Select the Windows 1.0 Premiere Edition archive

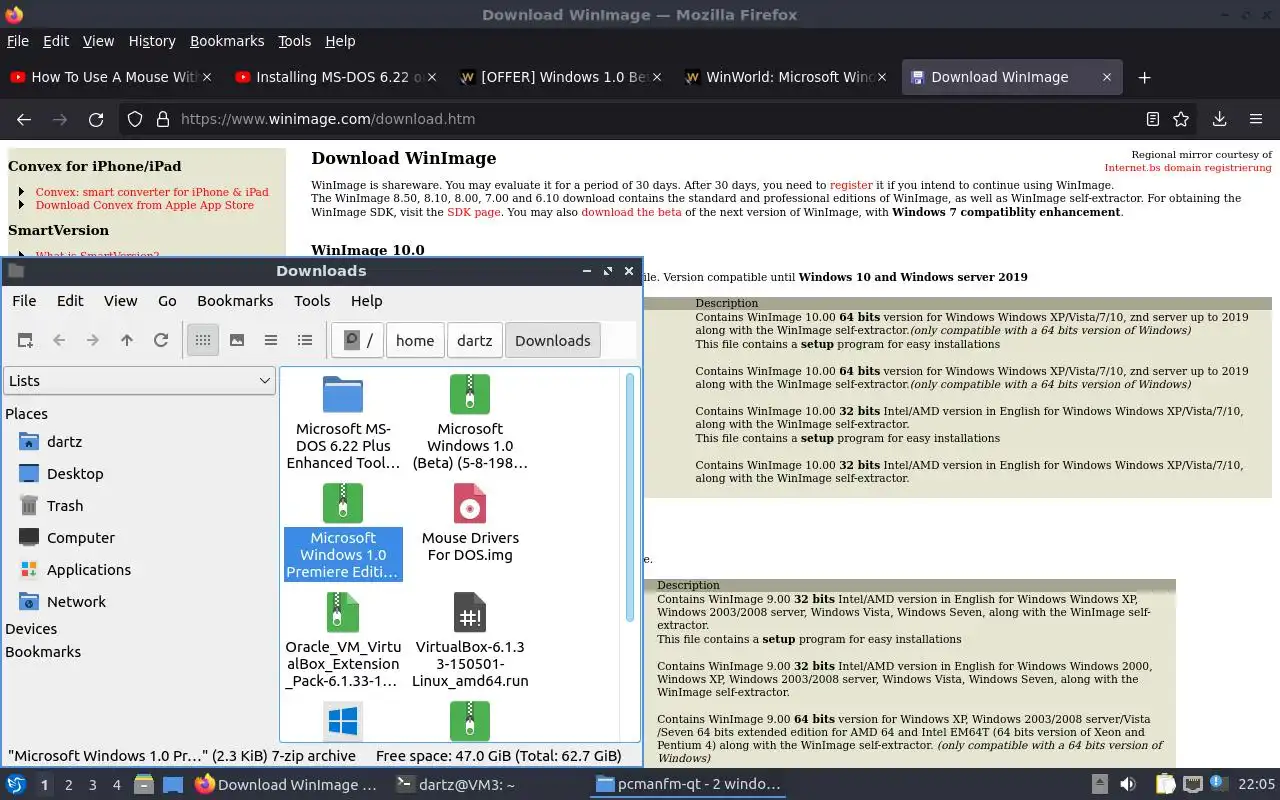click(343, 532)
